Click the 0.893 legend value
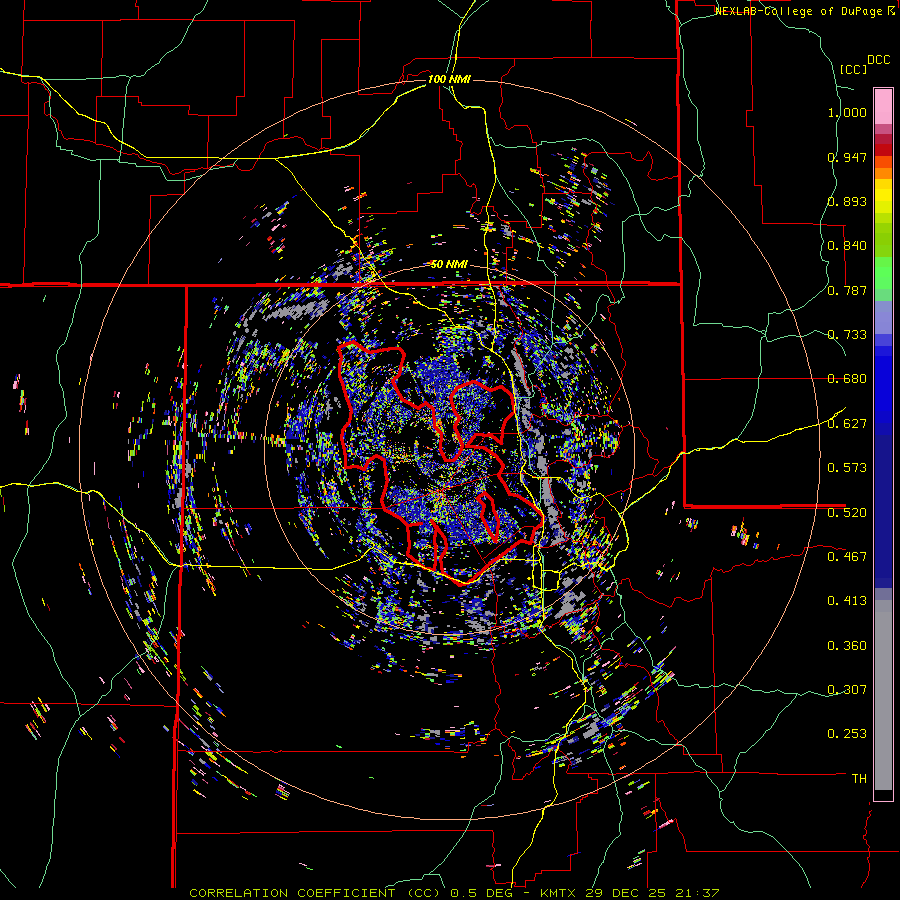Image resolution: width=900 pixels, height=900 pixels. click(847, 201)
